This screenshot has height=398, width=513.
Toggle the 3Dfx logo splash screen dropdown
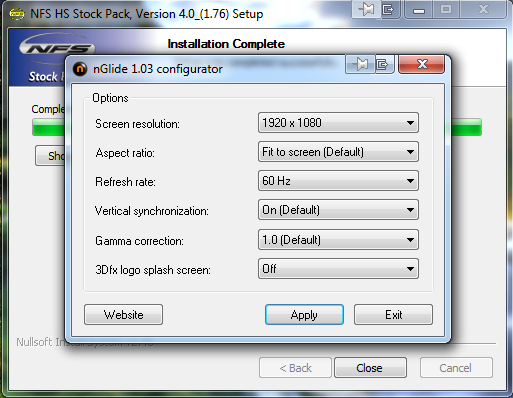(338, 269)
